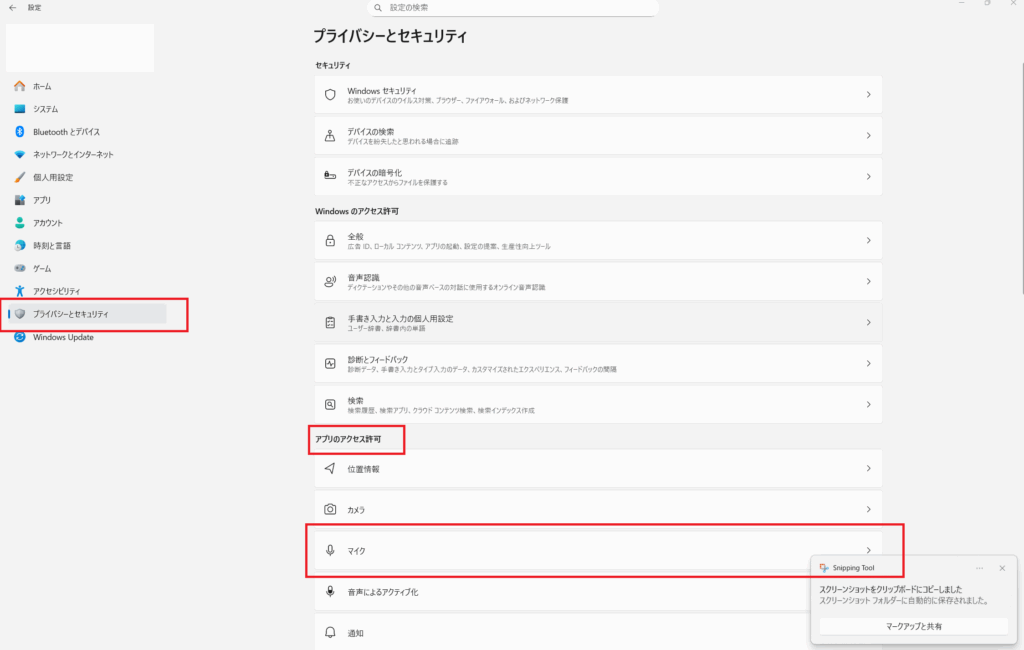This screenshot has height=650, width=1024.
Task: Click the Windows セキュリティ shield icon
Action: coord(330,94)
